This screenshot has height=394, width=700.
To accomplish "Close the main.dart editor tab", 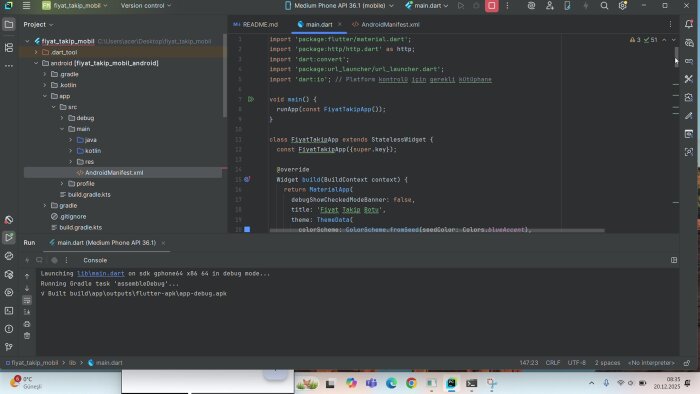I will click(340, 24).
